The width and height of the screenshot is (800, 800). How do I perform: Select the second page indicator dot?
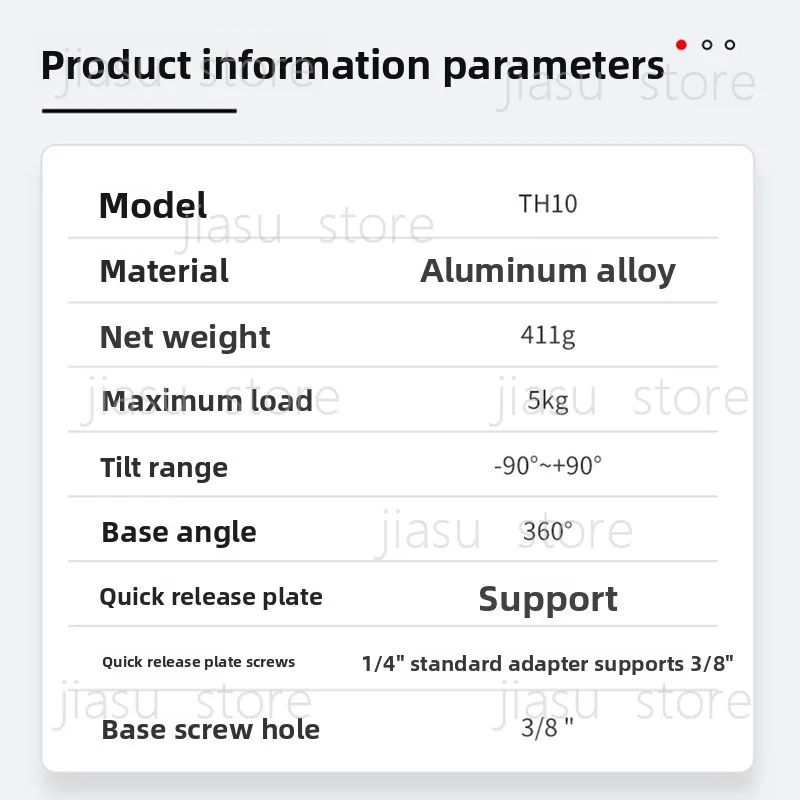tap(707, 45)
